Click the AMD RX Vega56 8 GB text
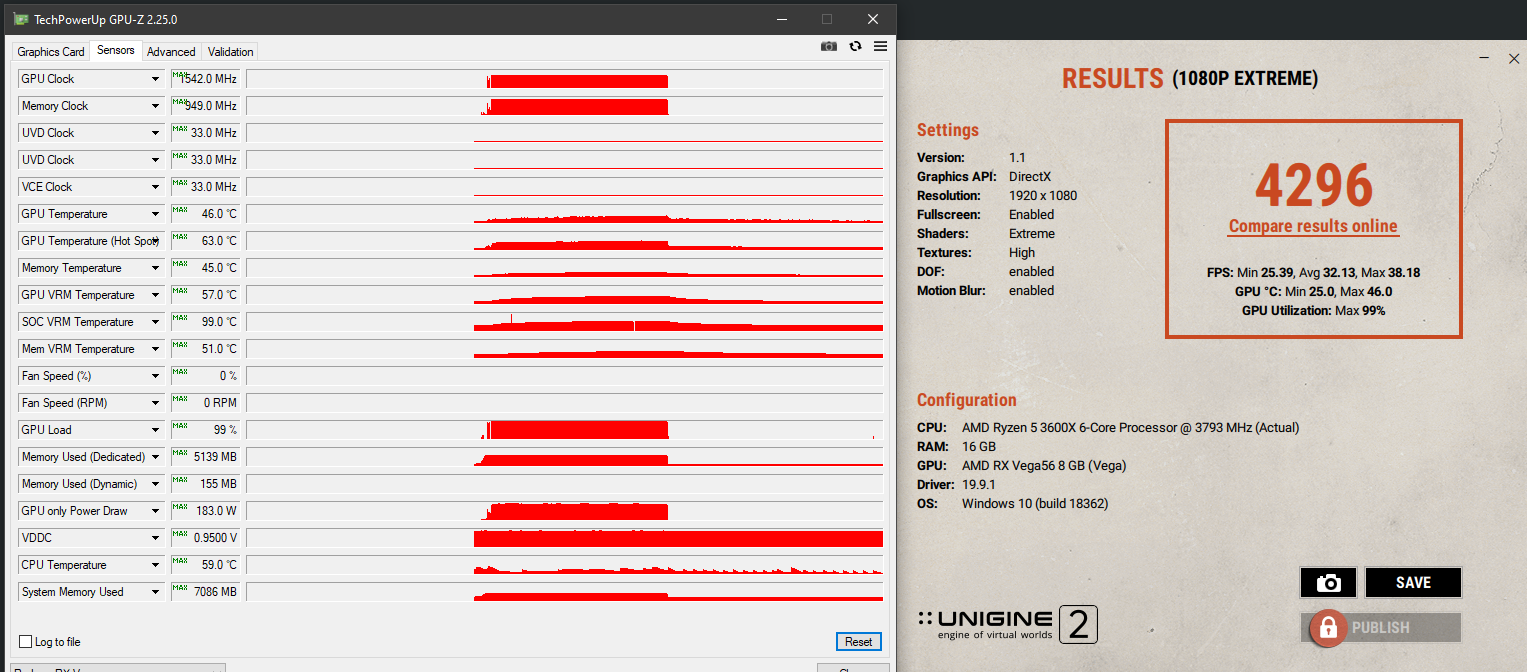Screen dimensions: 1527x672 1046,465
